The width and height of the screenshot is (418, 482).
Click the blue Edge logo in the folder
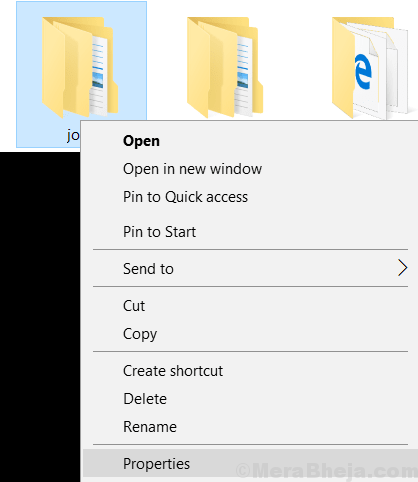pos(363,72)
